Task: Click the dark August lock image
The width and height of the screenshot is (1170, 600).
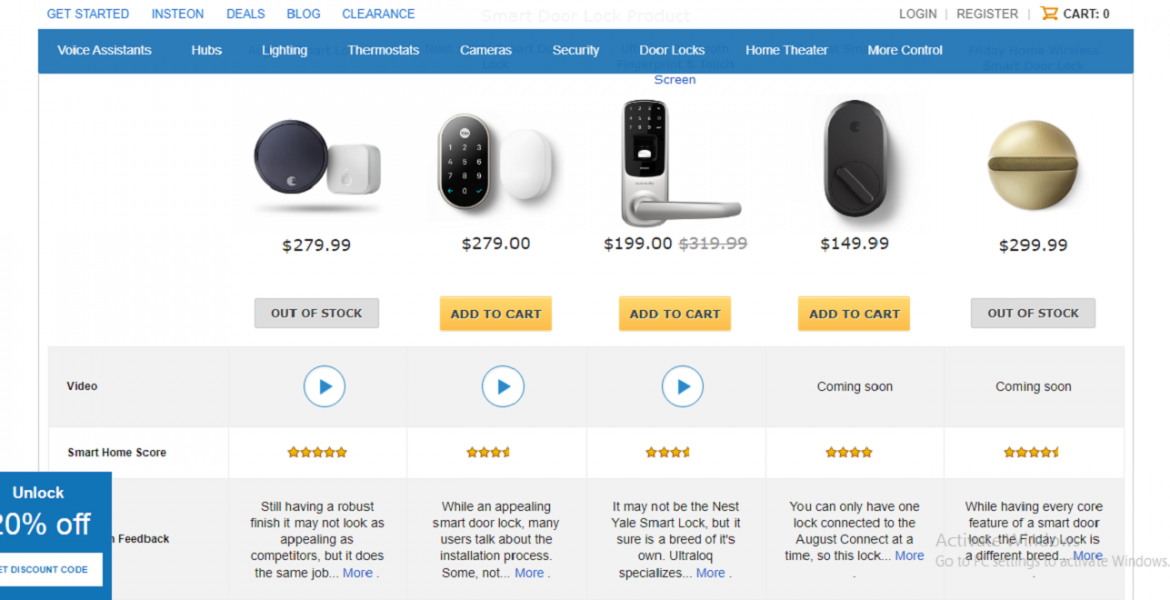Action: [853, 160]
